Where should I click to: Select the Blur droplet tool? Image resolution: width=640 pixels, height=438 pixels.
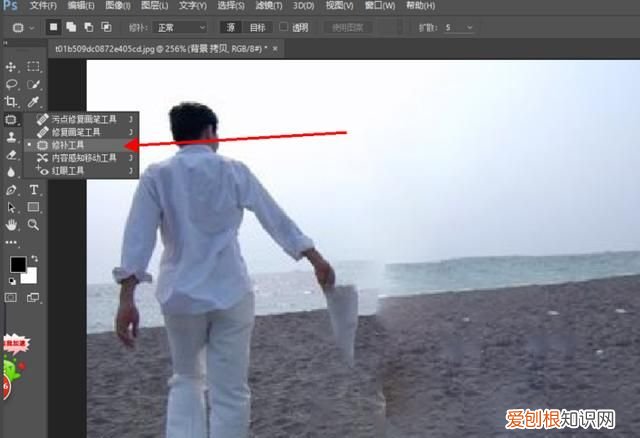tap(11, 172)
